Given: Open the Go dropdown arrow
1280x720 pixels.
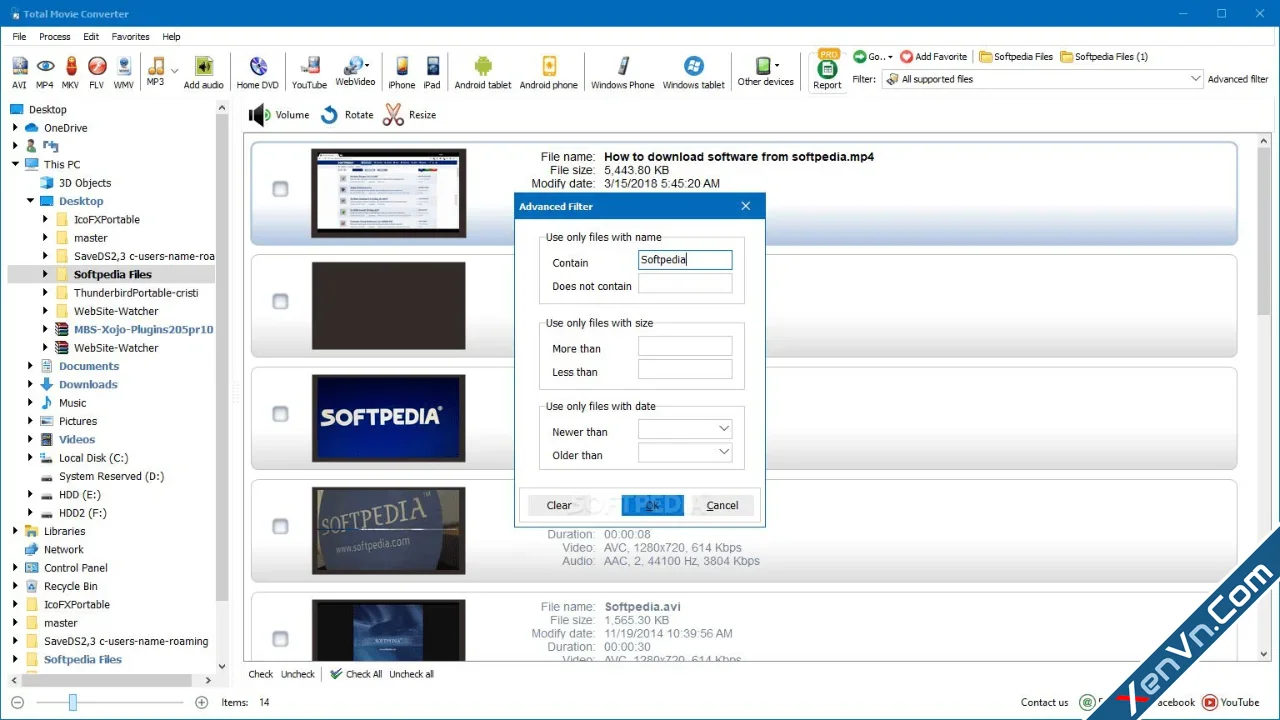Looking at the screenshot, I should [890, 57].
